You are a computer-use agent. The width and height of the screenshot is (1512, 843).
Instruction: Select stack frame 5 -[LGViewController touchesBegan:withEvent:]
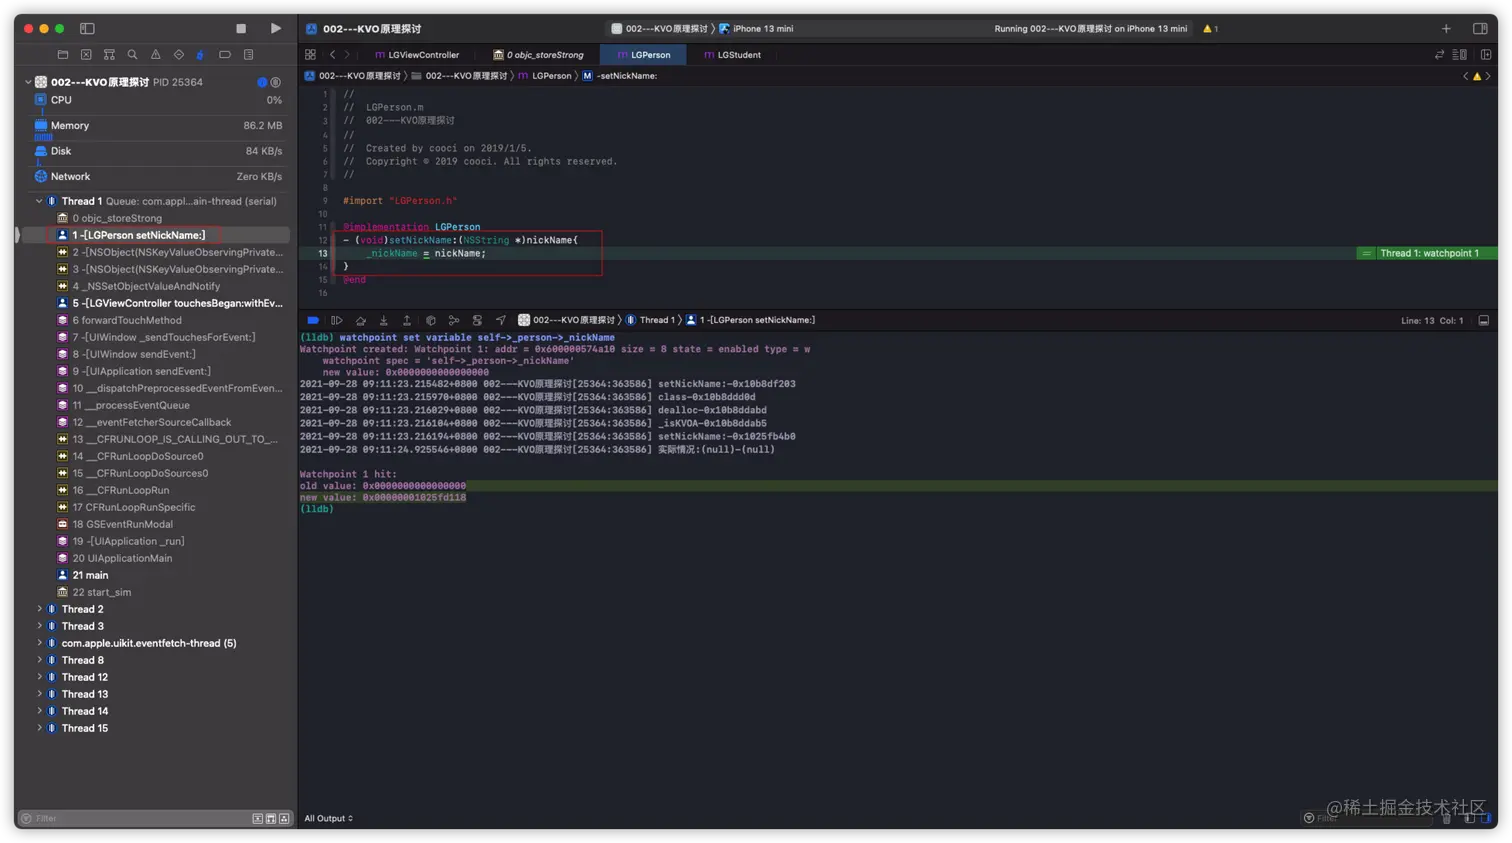pos(158,303)
